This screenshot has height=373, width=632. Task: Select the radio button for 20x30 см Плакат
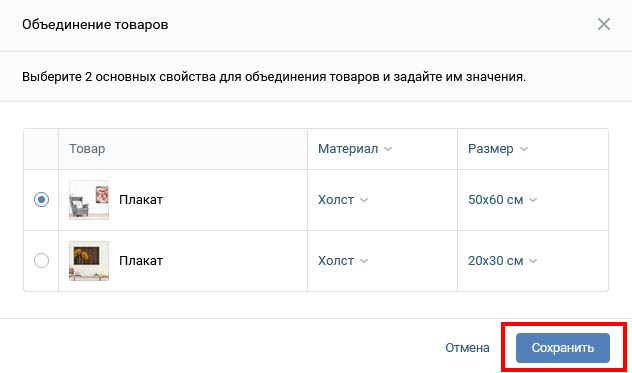coord(42,260)
